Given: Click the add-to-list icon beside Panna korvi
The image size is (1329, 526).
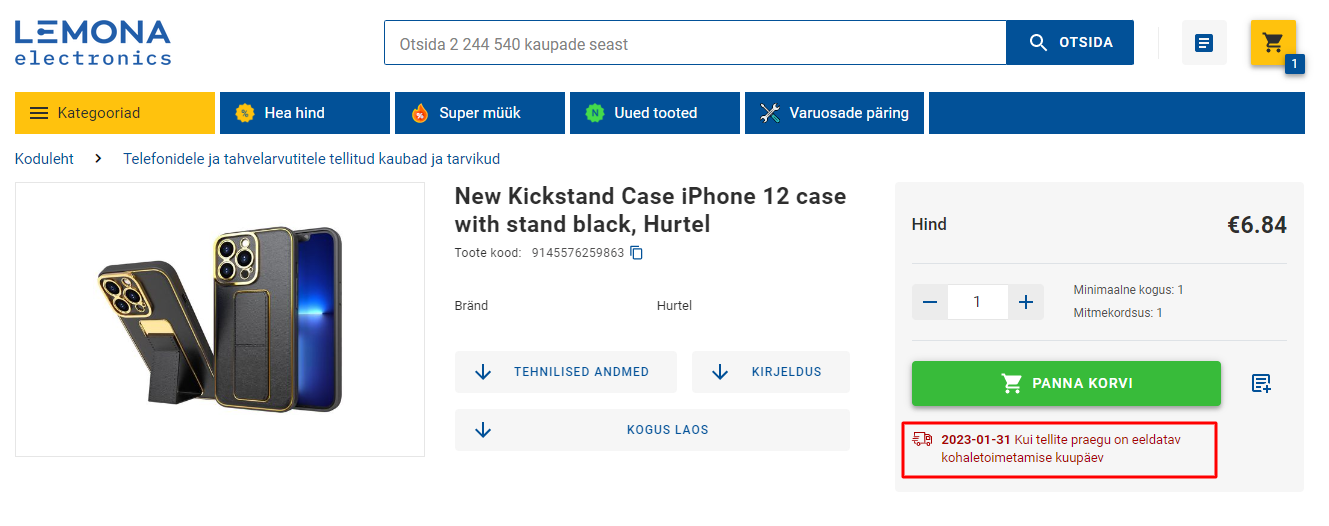Looking at the screenshot, I should click(x=1261, y=383).
